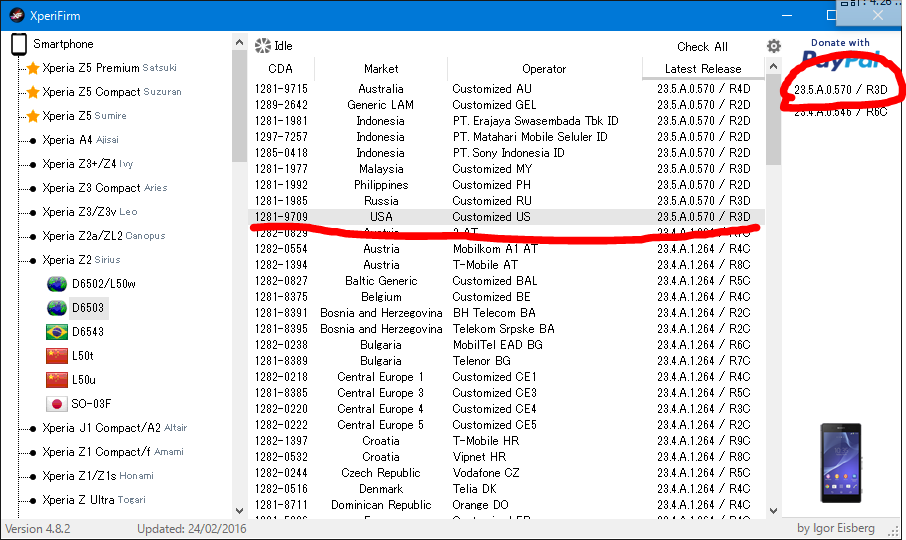This screenshot has width=906, height=540.
Task: Select the SO-03F model entry
Action: coord(91,404)
